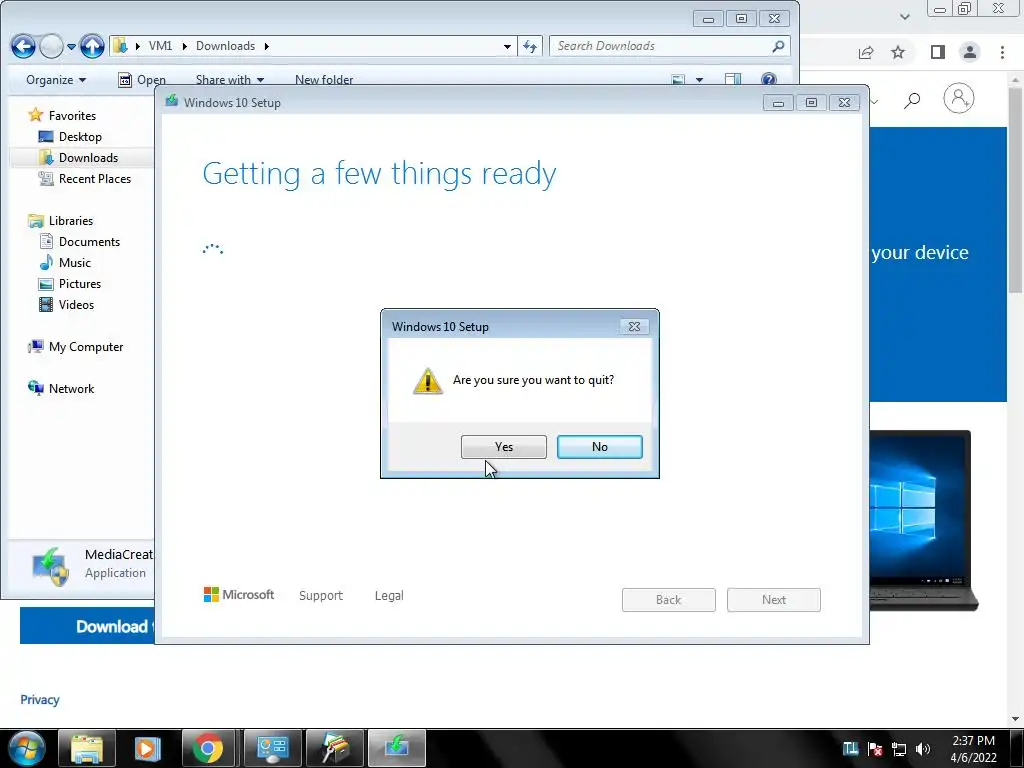Click the Next button in Setup
The image size is (1024, 768).
coord(774,600)
